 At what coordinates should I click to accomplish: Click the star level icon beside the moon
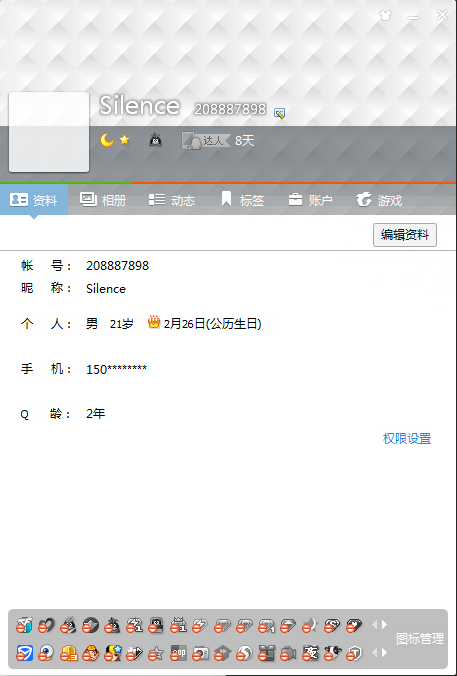click(125, 140)
